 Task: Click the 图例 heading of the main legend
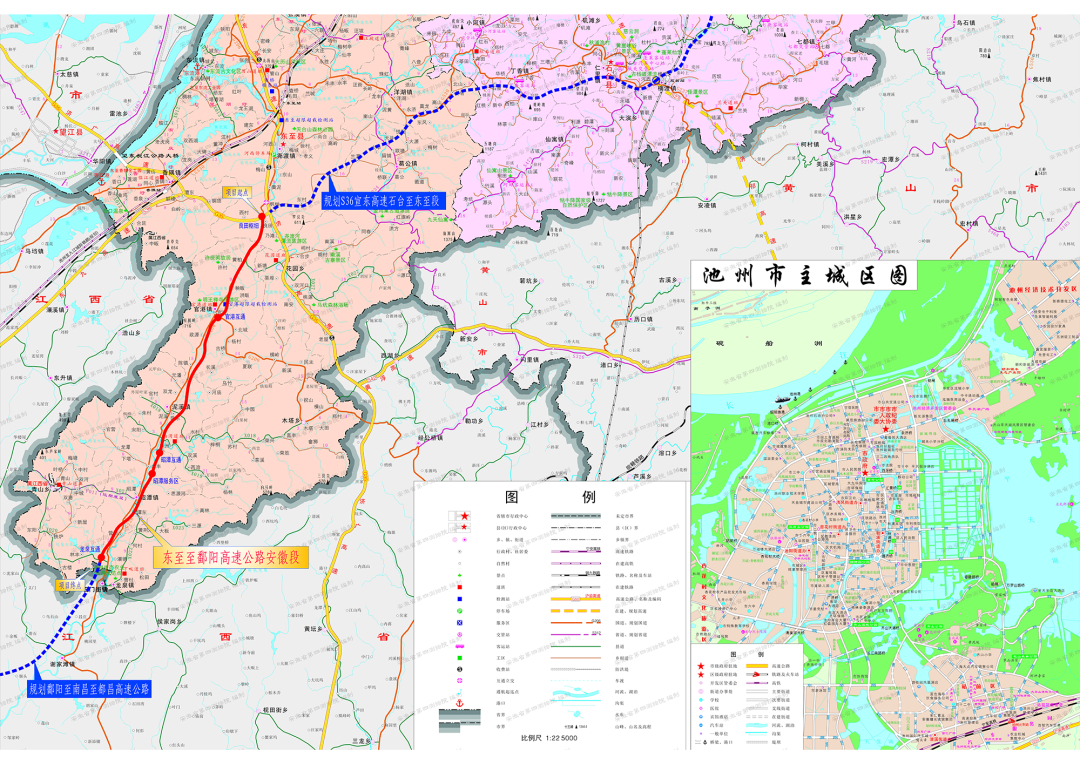point(550,497)
